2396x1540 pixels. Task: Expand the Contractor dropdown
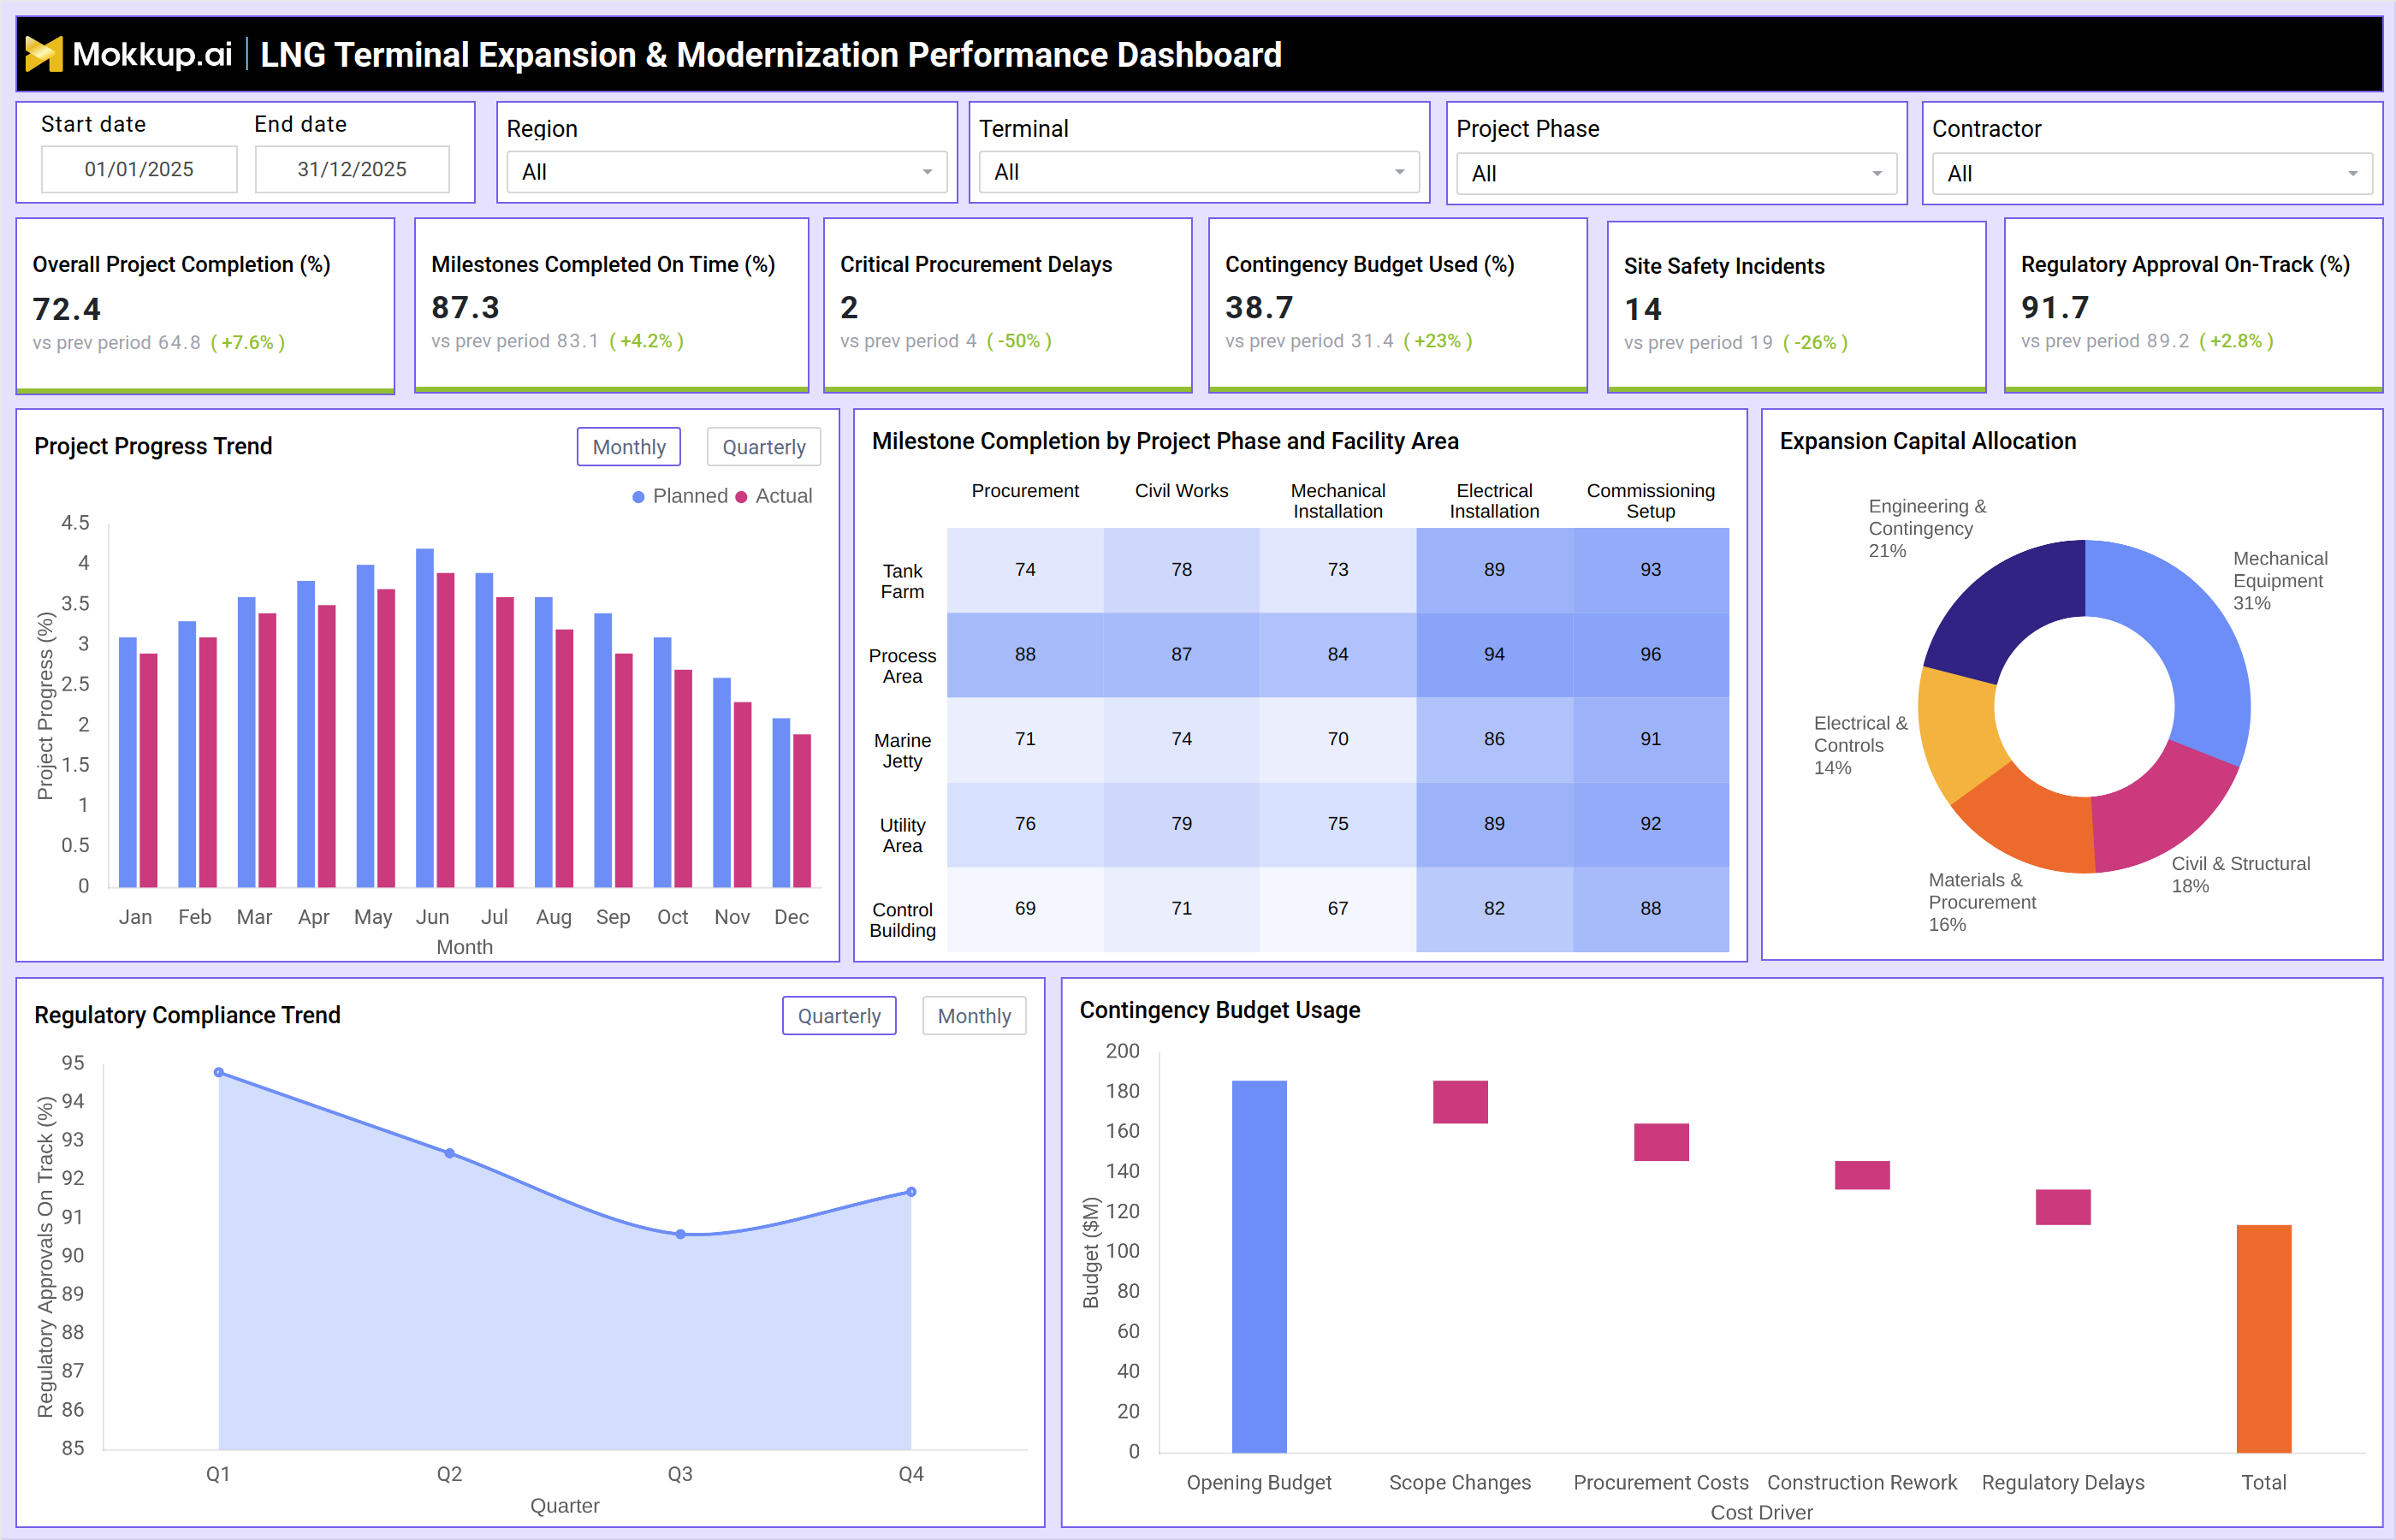(2151, 174)
